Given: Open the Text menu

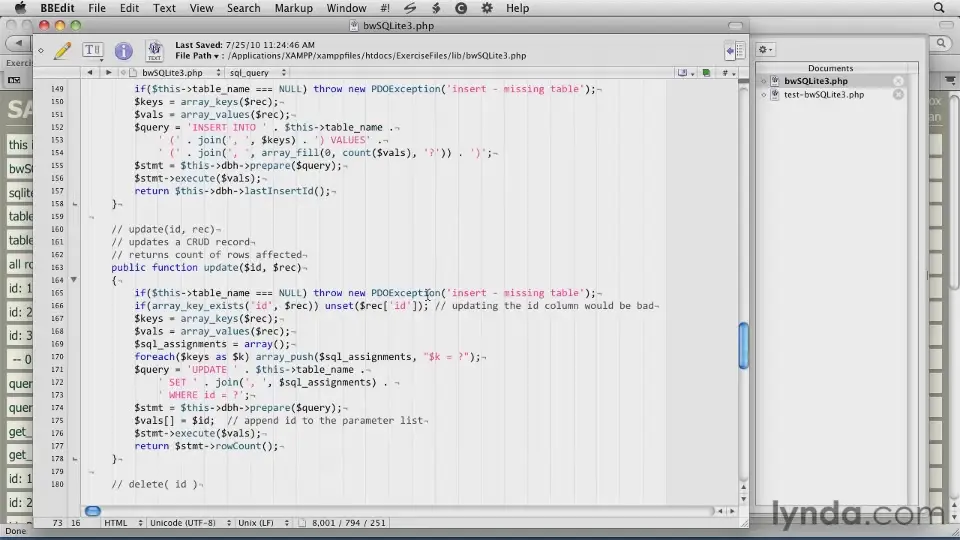Looking at the screenshot, I should coord(164,8).
